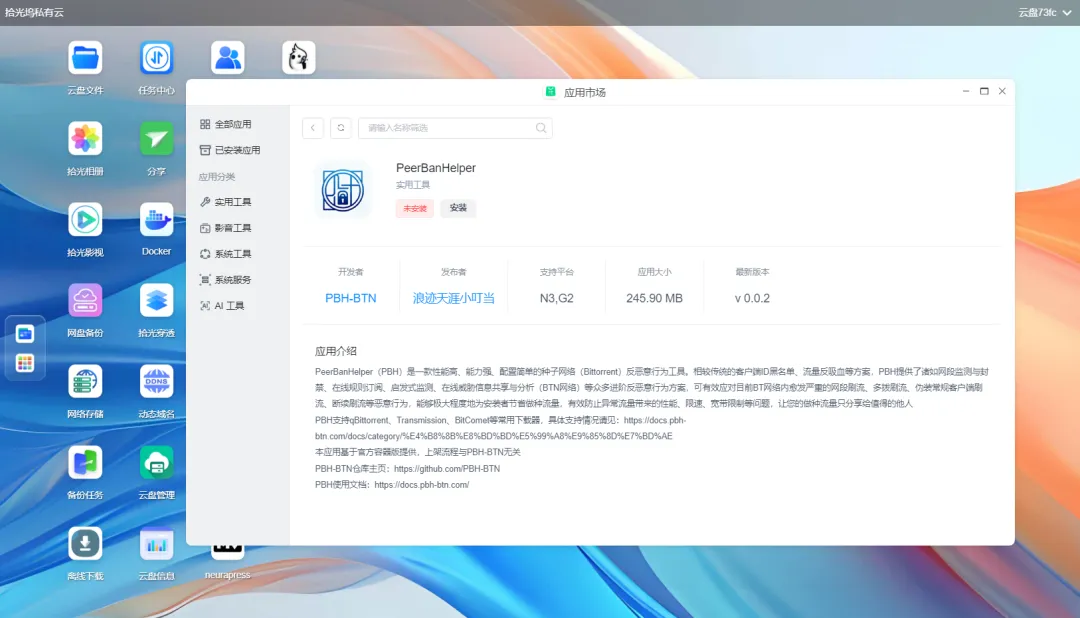The image size is (1080, 618).
Task: Expand the 云盘73fc account dropdown
Action: (1045, 12)
